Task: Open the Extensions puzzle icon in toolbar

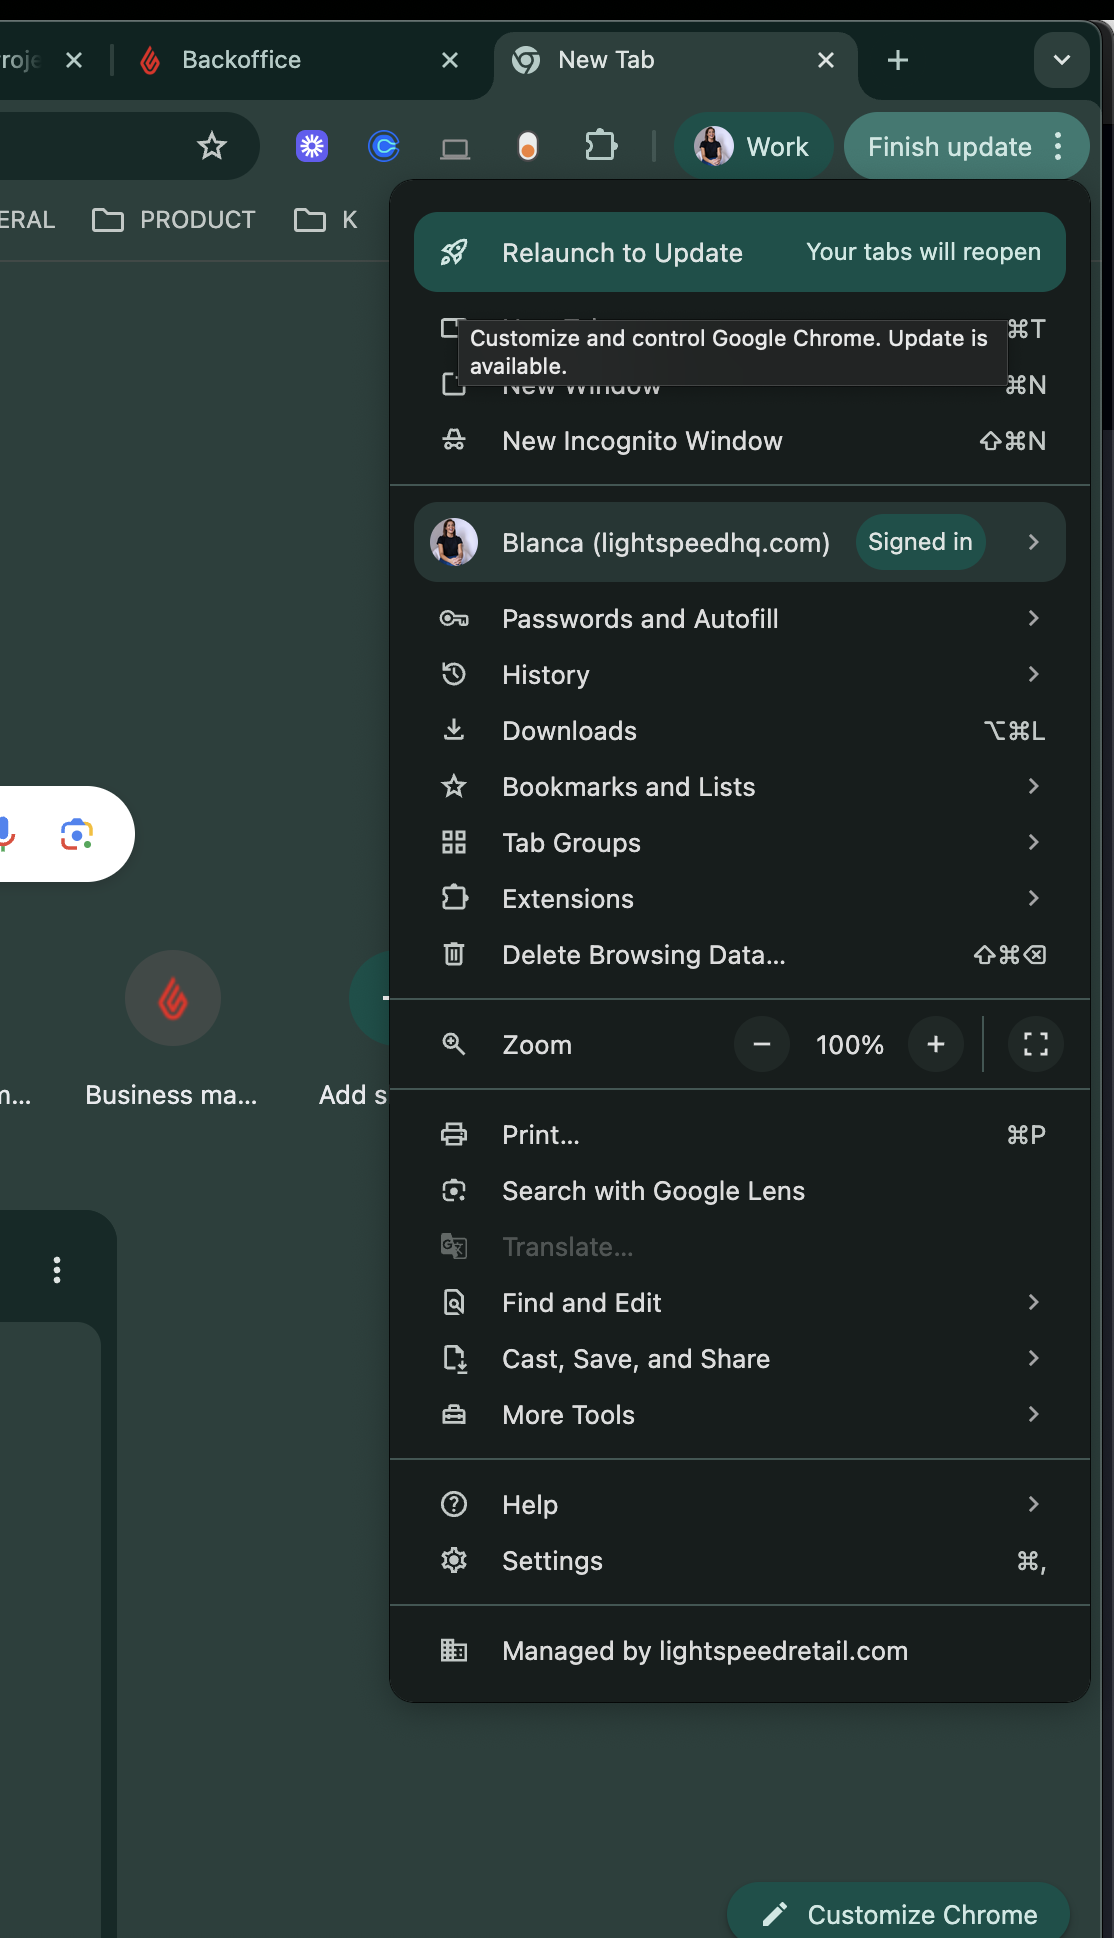Action: [x=600, y=147]
